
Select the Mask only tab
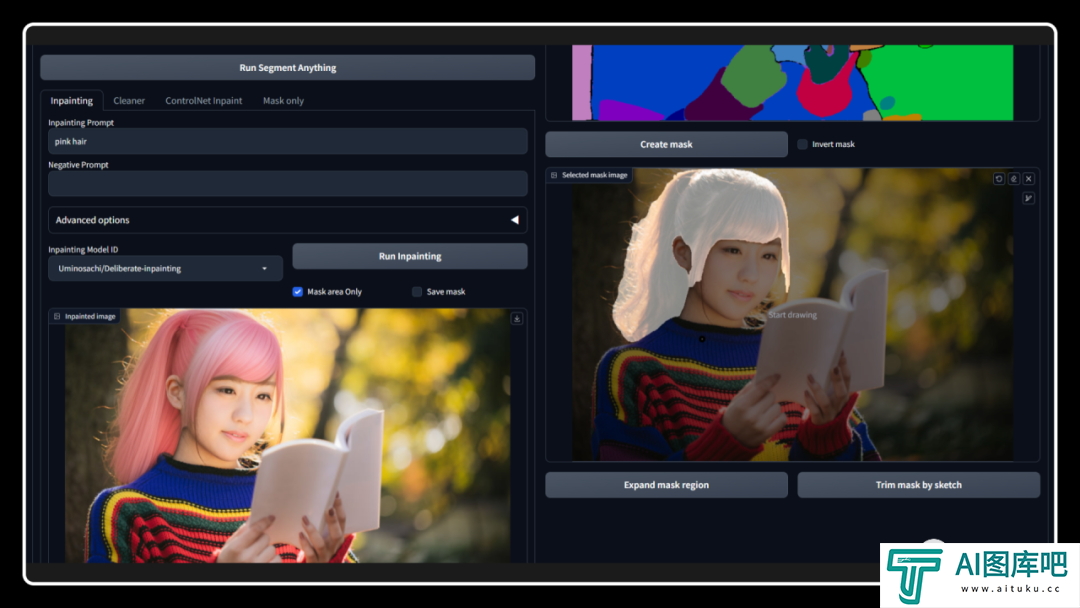pyautogui.click(x=283, y=101)
